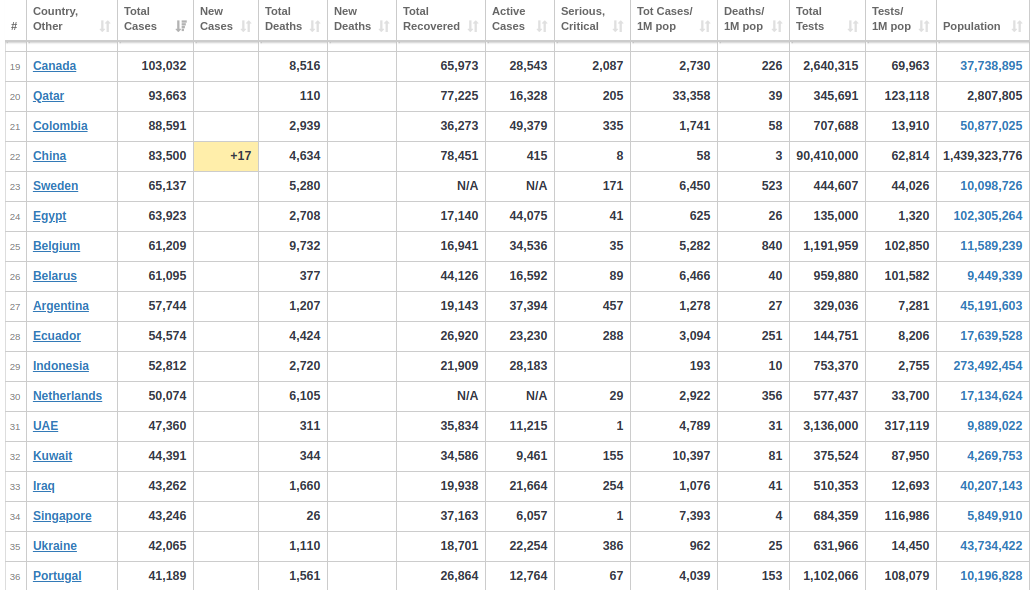Click Tests/1M pop column header

[x=901, y=19]
